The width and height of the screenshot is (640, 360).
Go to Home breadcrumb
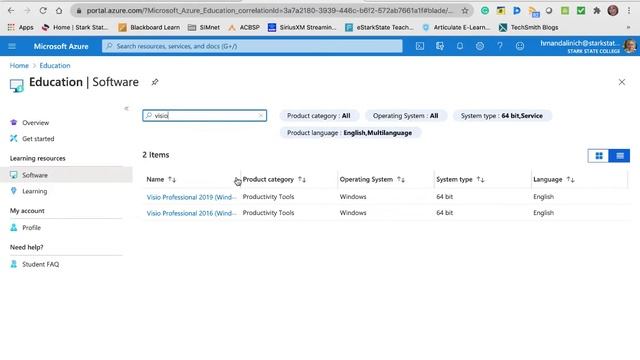click(19, 65)
